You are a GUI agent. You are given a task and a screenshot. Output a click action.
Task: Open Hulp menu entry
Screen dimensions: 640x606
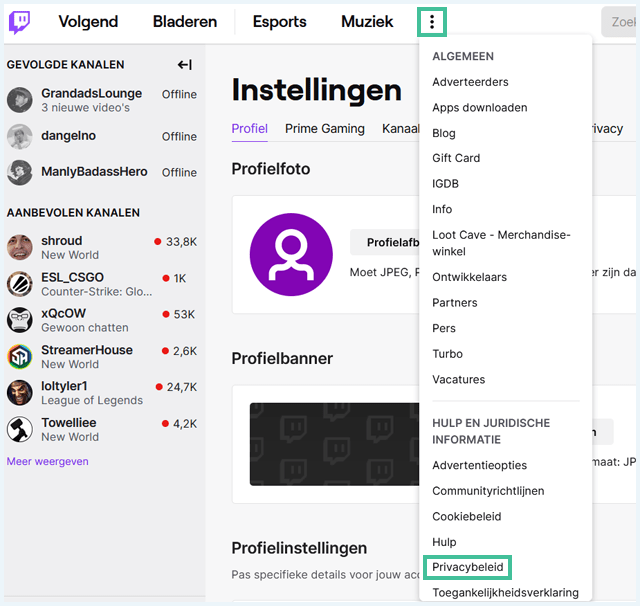point(444,542)
